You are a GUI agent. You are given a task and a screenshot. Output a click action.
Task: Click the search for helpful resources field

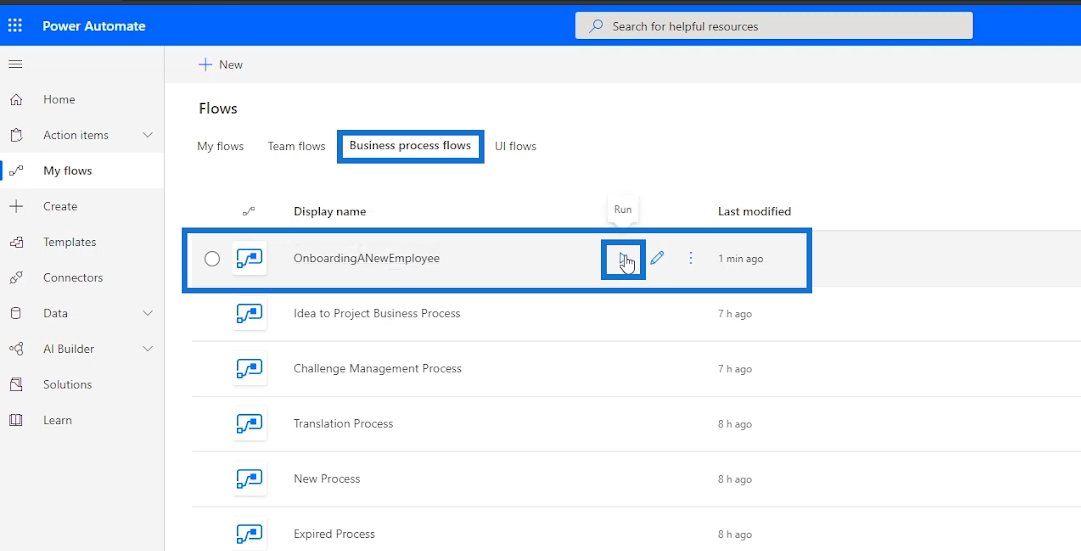click(774, 26)
